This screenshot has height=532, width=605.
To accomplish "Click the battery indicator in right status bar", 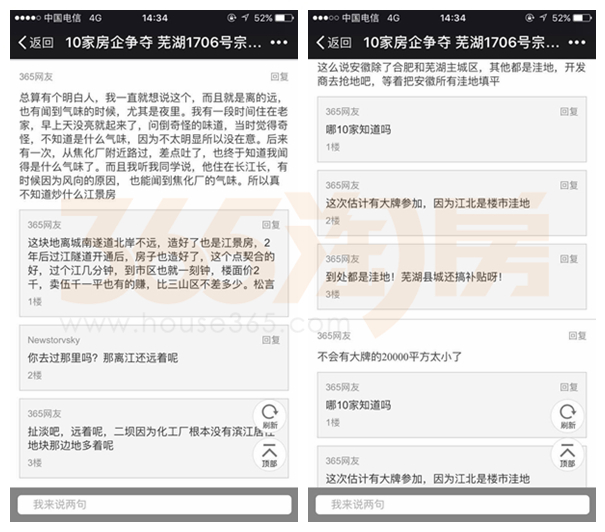I will point(582,18).
